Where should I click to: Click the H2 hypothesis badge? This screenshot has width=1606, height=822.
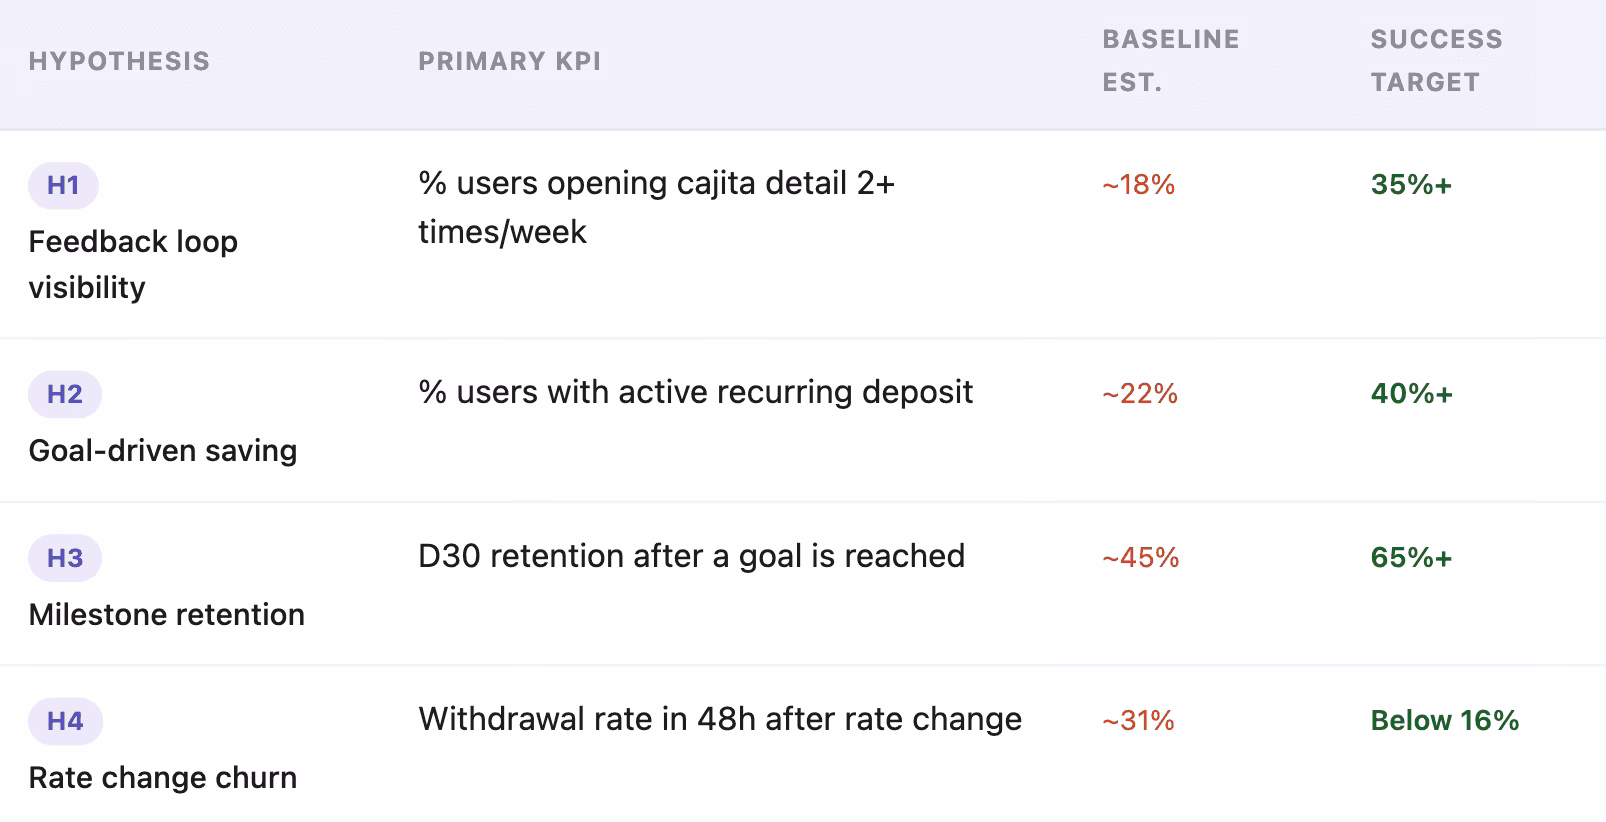(65, 394)
